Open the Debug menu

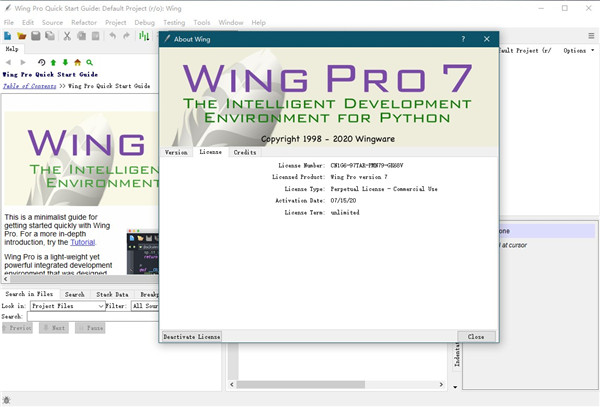[x=145, y=23]
